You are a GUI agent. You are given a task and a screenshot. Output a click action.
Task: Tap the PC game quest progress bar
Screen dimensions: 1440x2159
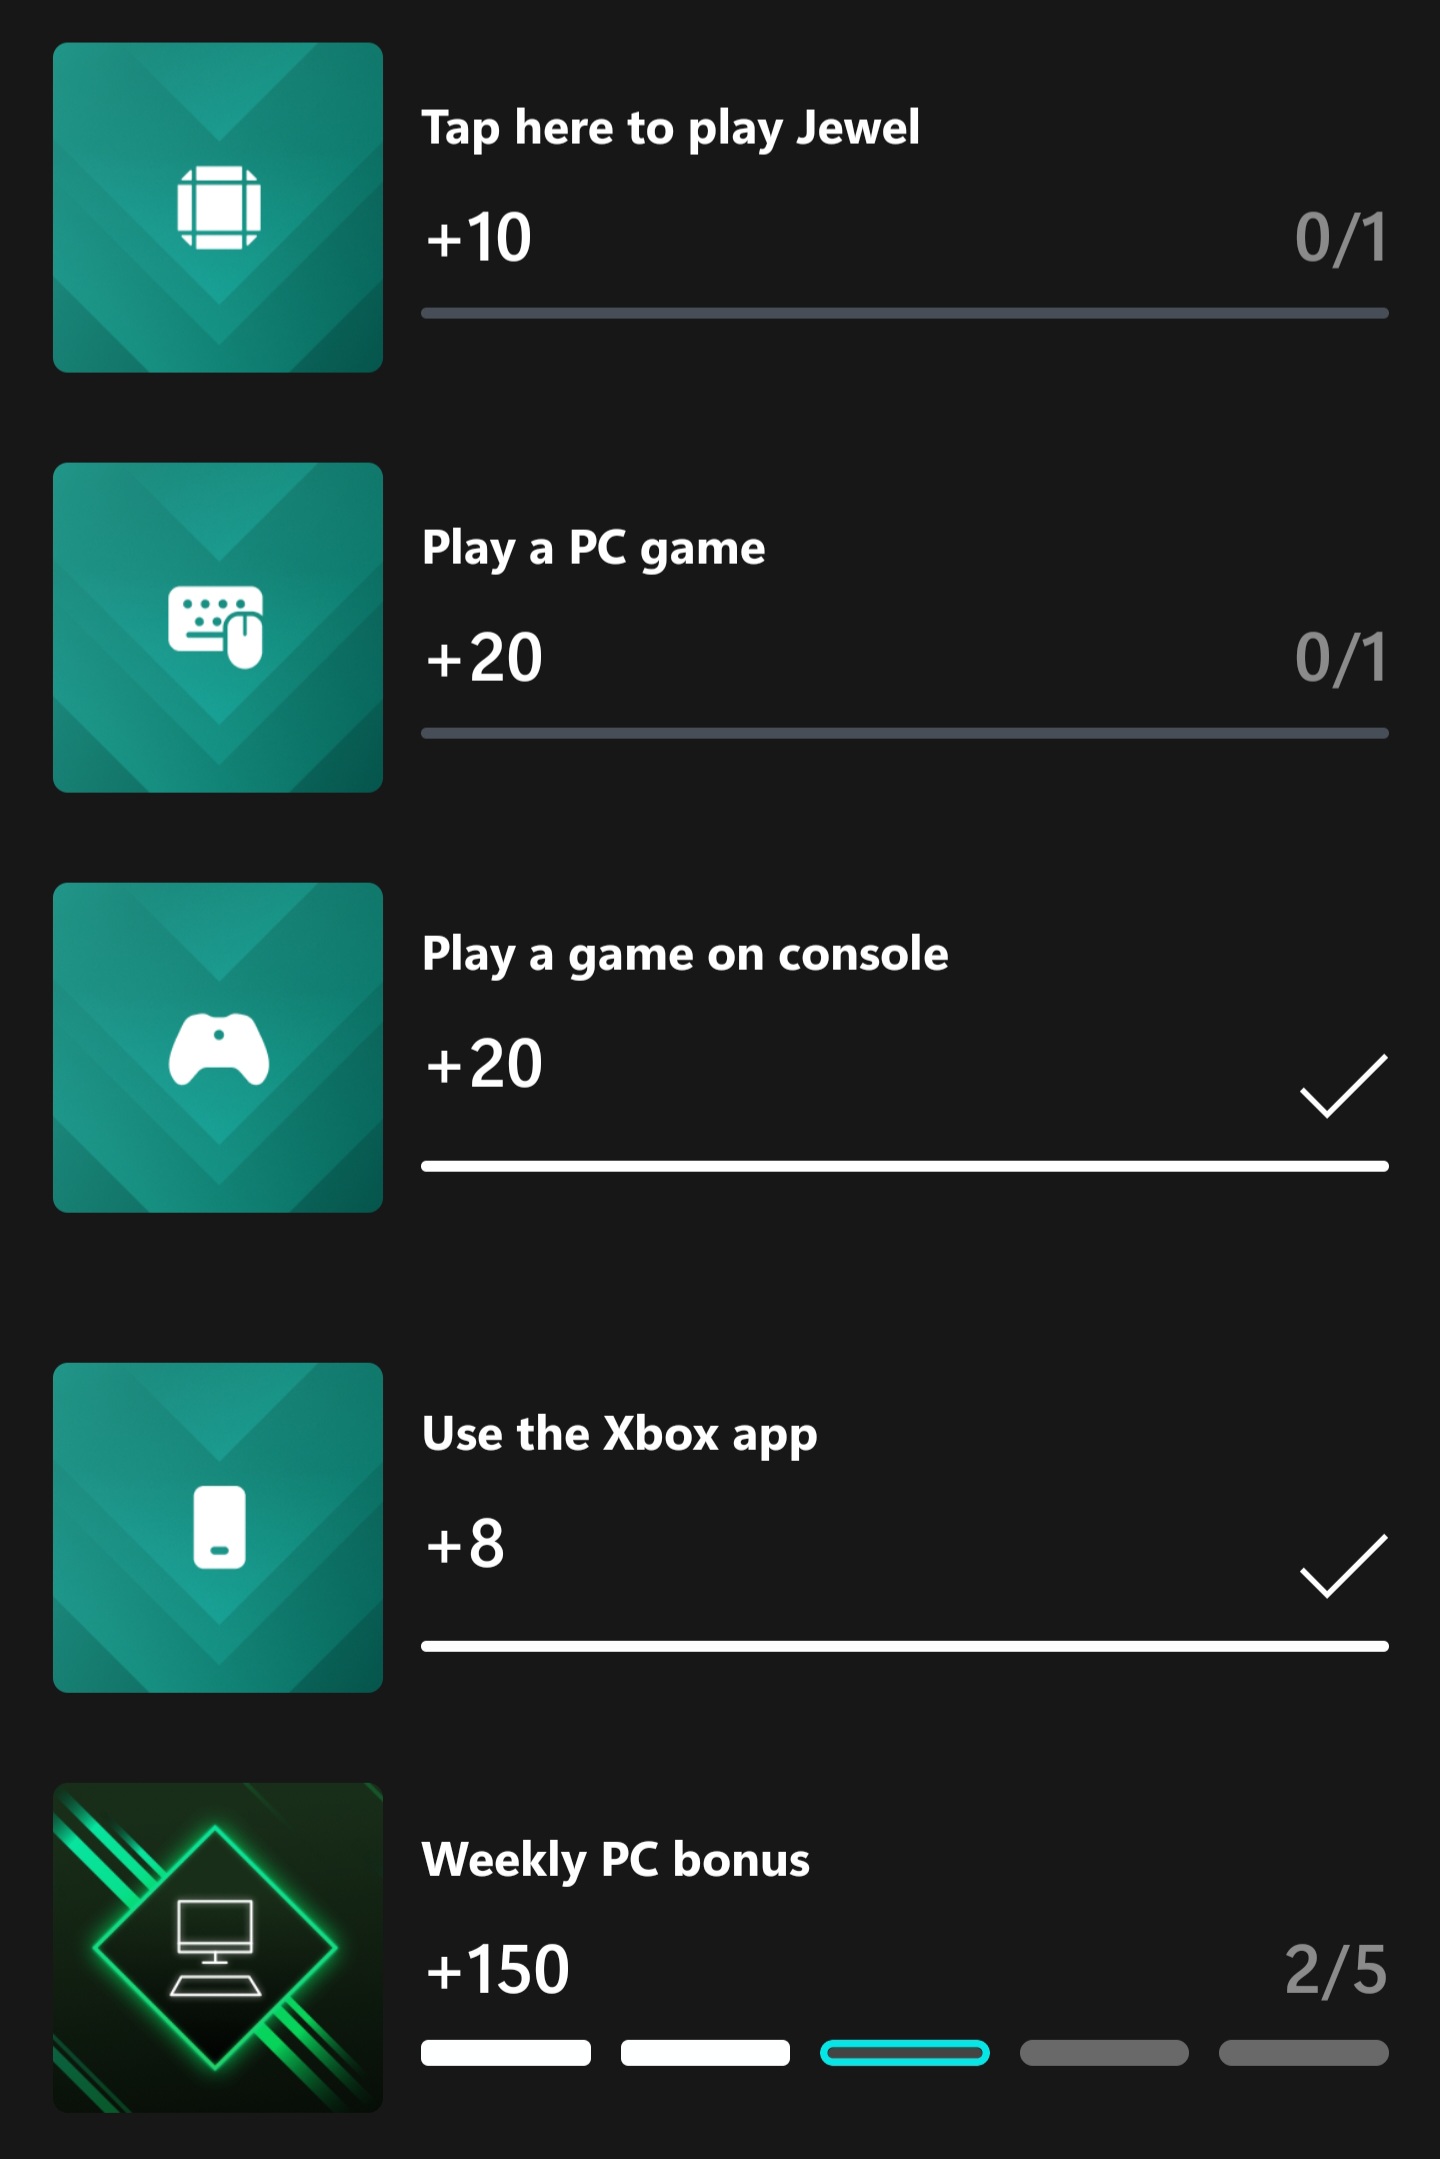[905, 733]
